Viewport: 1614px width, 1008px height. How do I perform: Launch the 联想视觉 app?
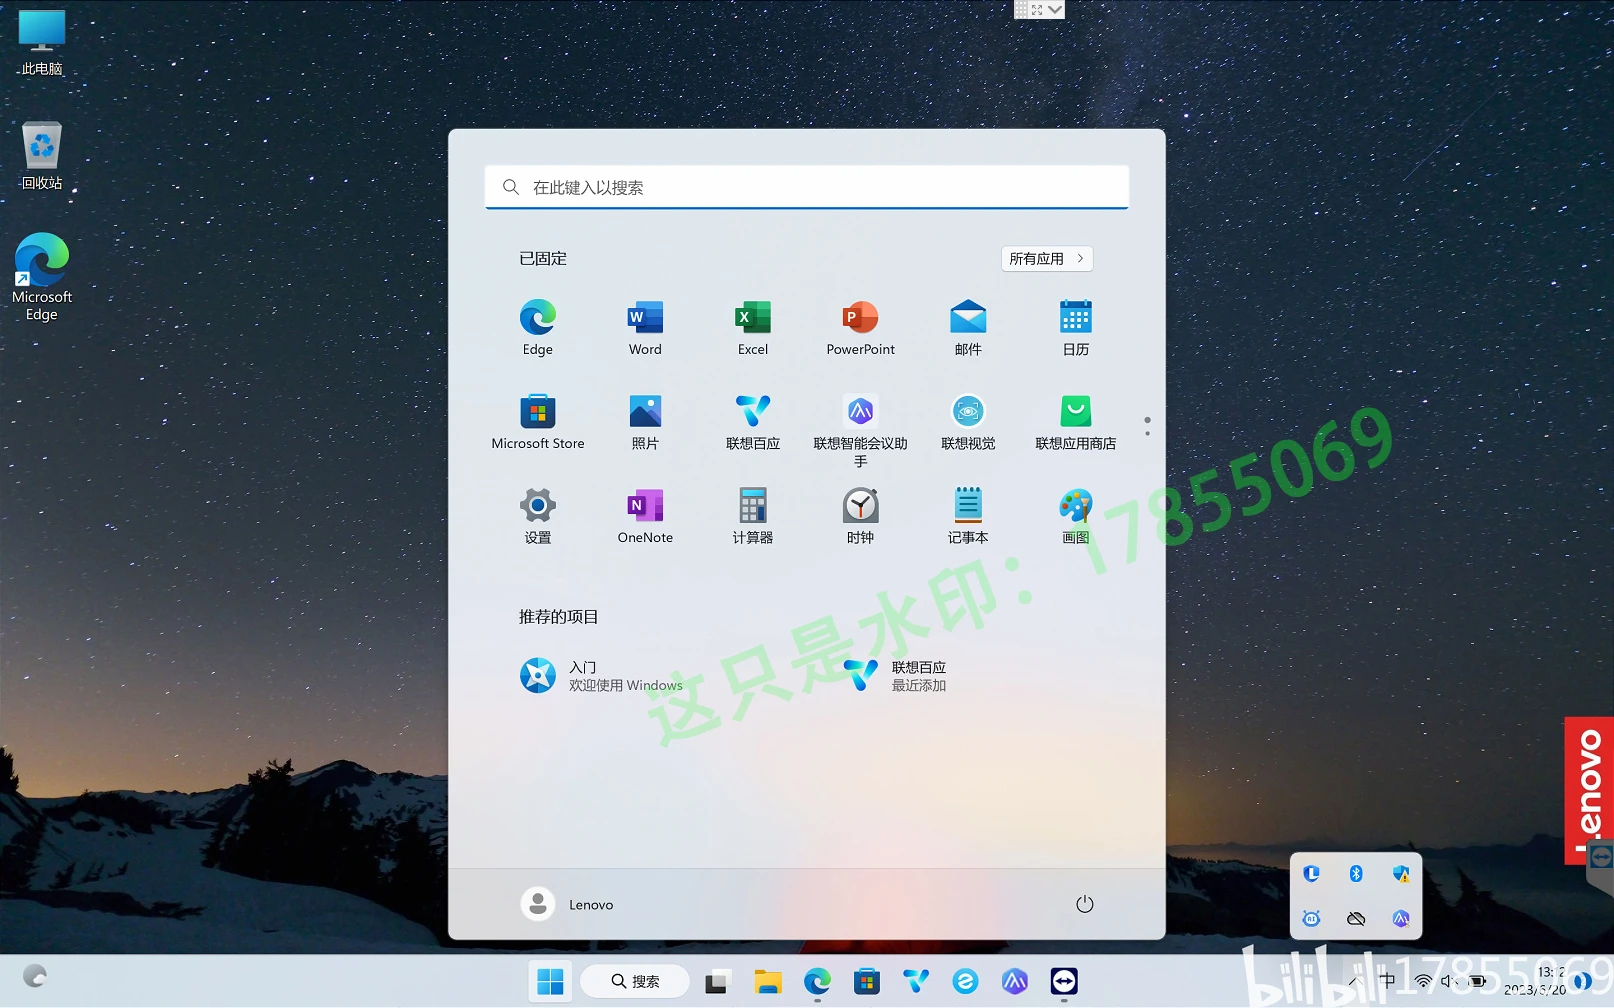968,422
